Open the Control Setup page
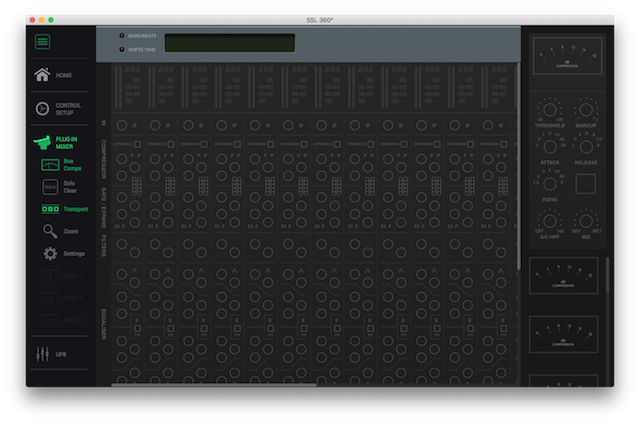Screen dimensions: 640x424 point(58,109)
